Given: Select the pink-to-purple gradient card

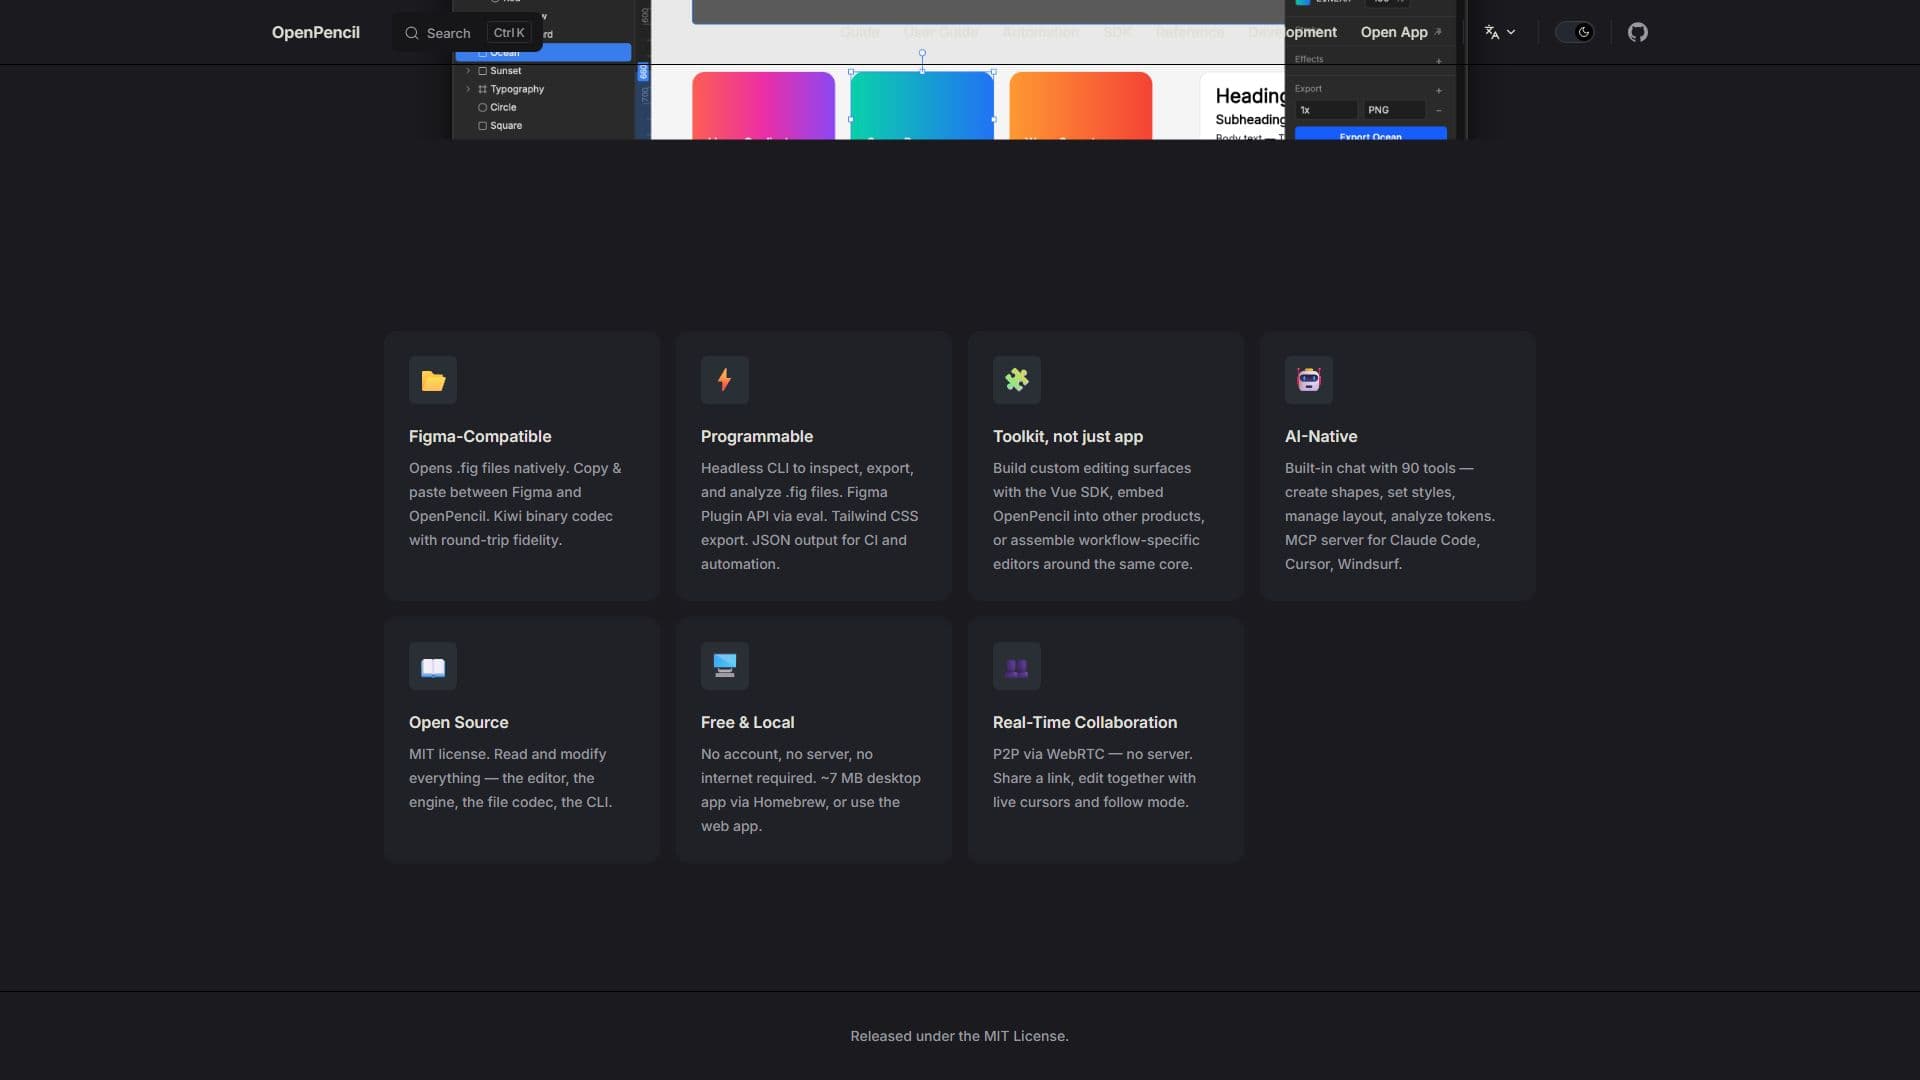Looking at the screenshot, I should click(x=763, y=105).
